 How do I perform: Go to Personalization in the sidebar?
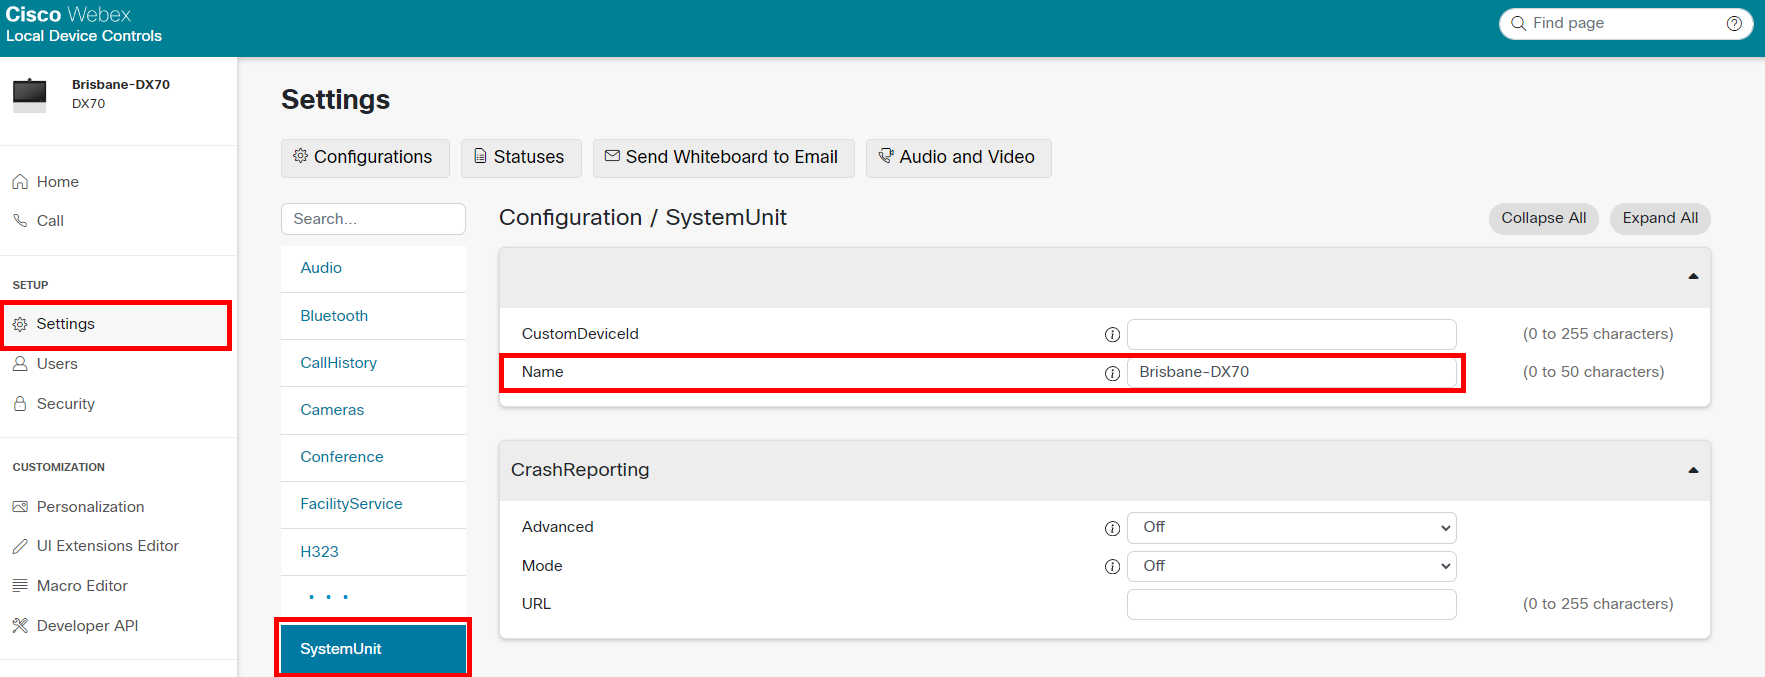tap(90, 507)
